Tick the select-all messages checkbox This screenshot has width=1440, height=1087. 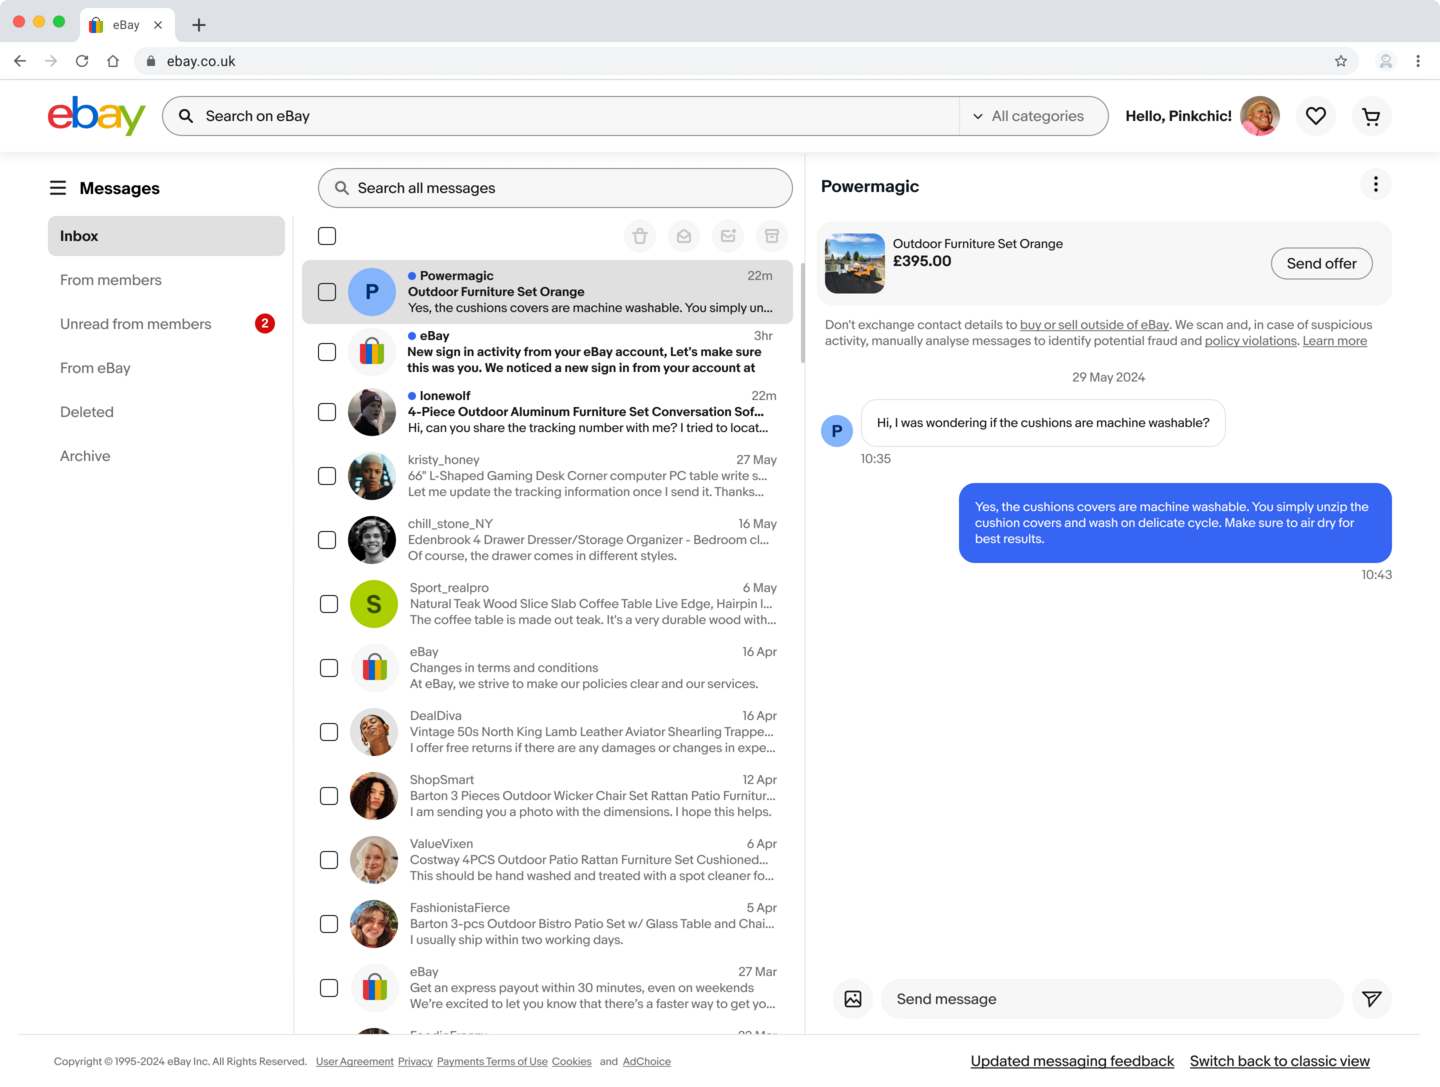327,236
